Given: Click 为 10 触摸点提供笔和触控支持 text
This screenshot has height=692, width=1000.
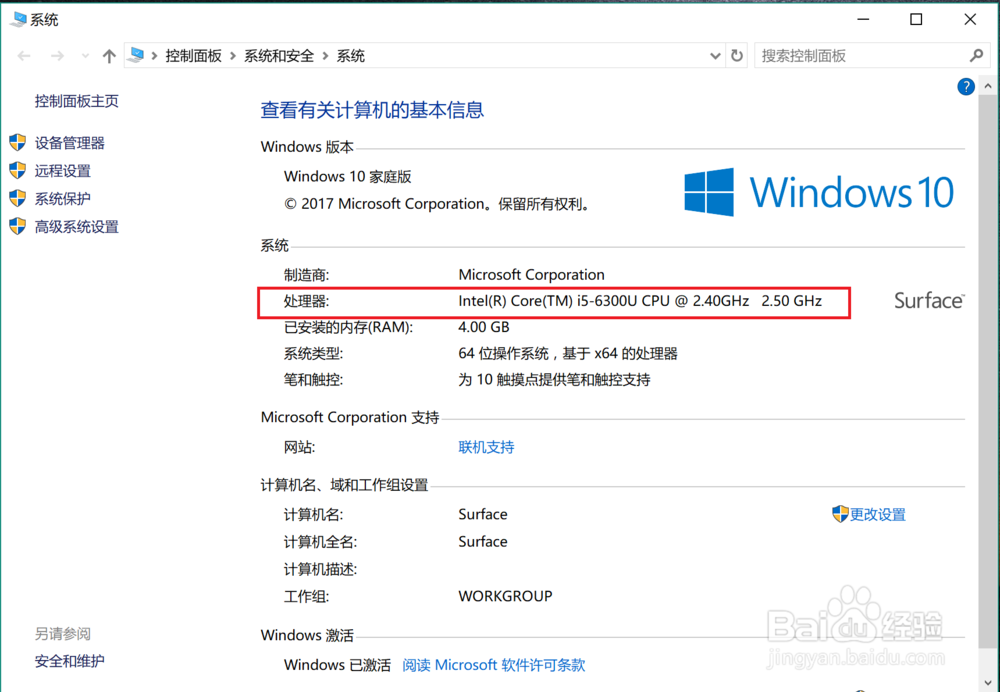Looking at the screenshot, I should 554,380.
